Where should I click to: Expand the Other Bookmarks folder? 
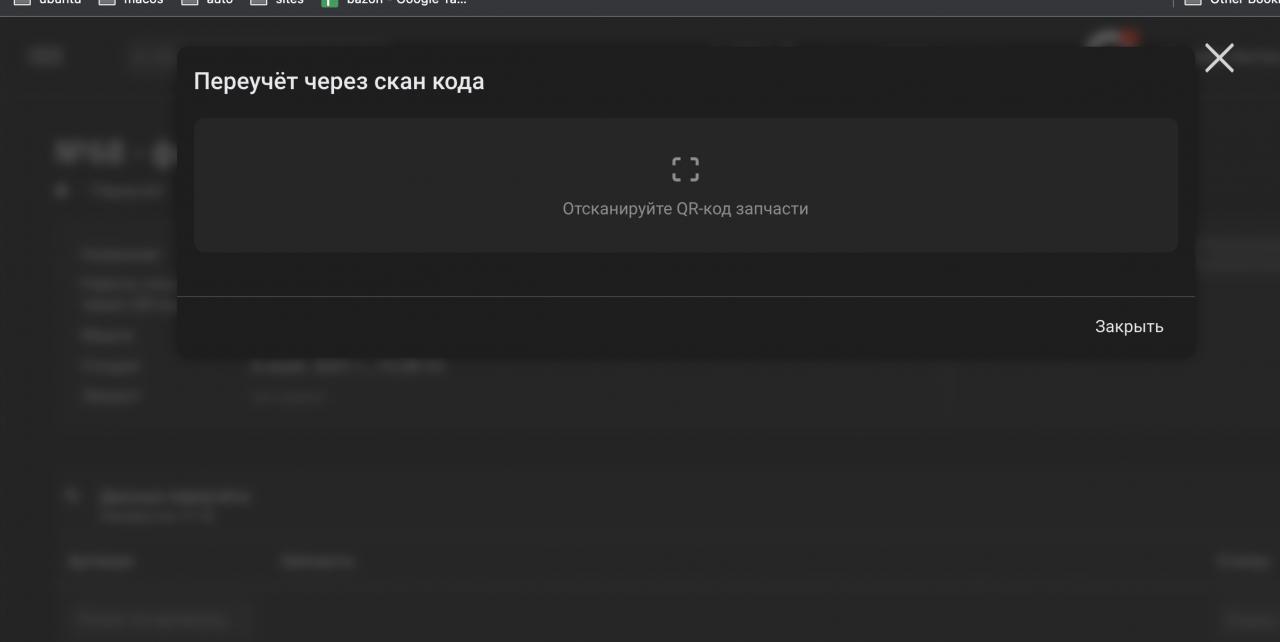click(x=1230, y=3)
